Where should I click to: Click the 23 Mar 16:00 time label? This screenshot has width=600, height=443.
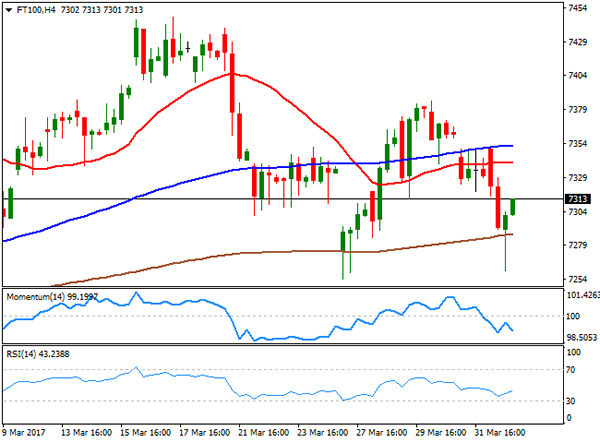pyautogui.click(x=323, y=433)
